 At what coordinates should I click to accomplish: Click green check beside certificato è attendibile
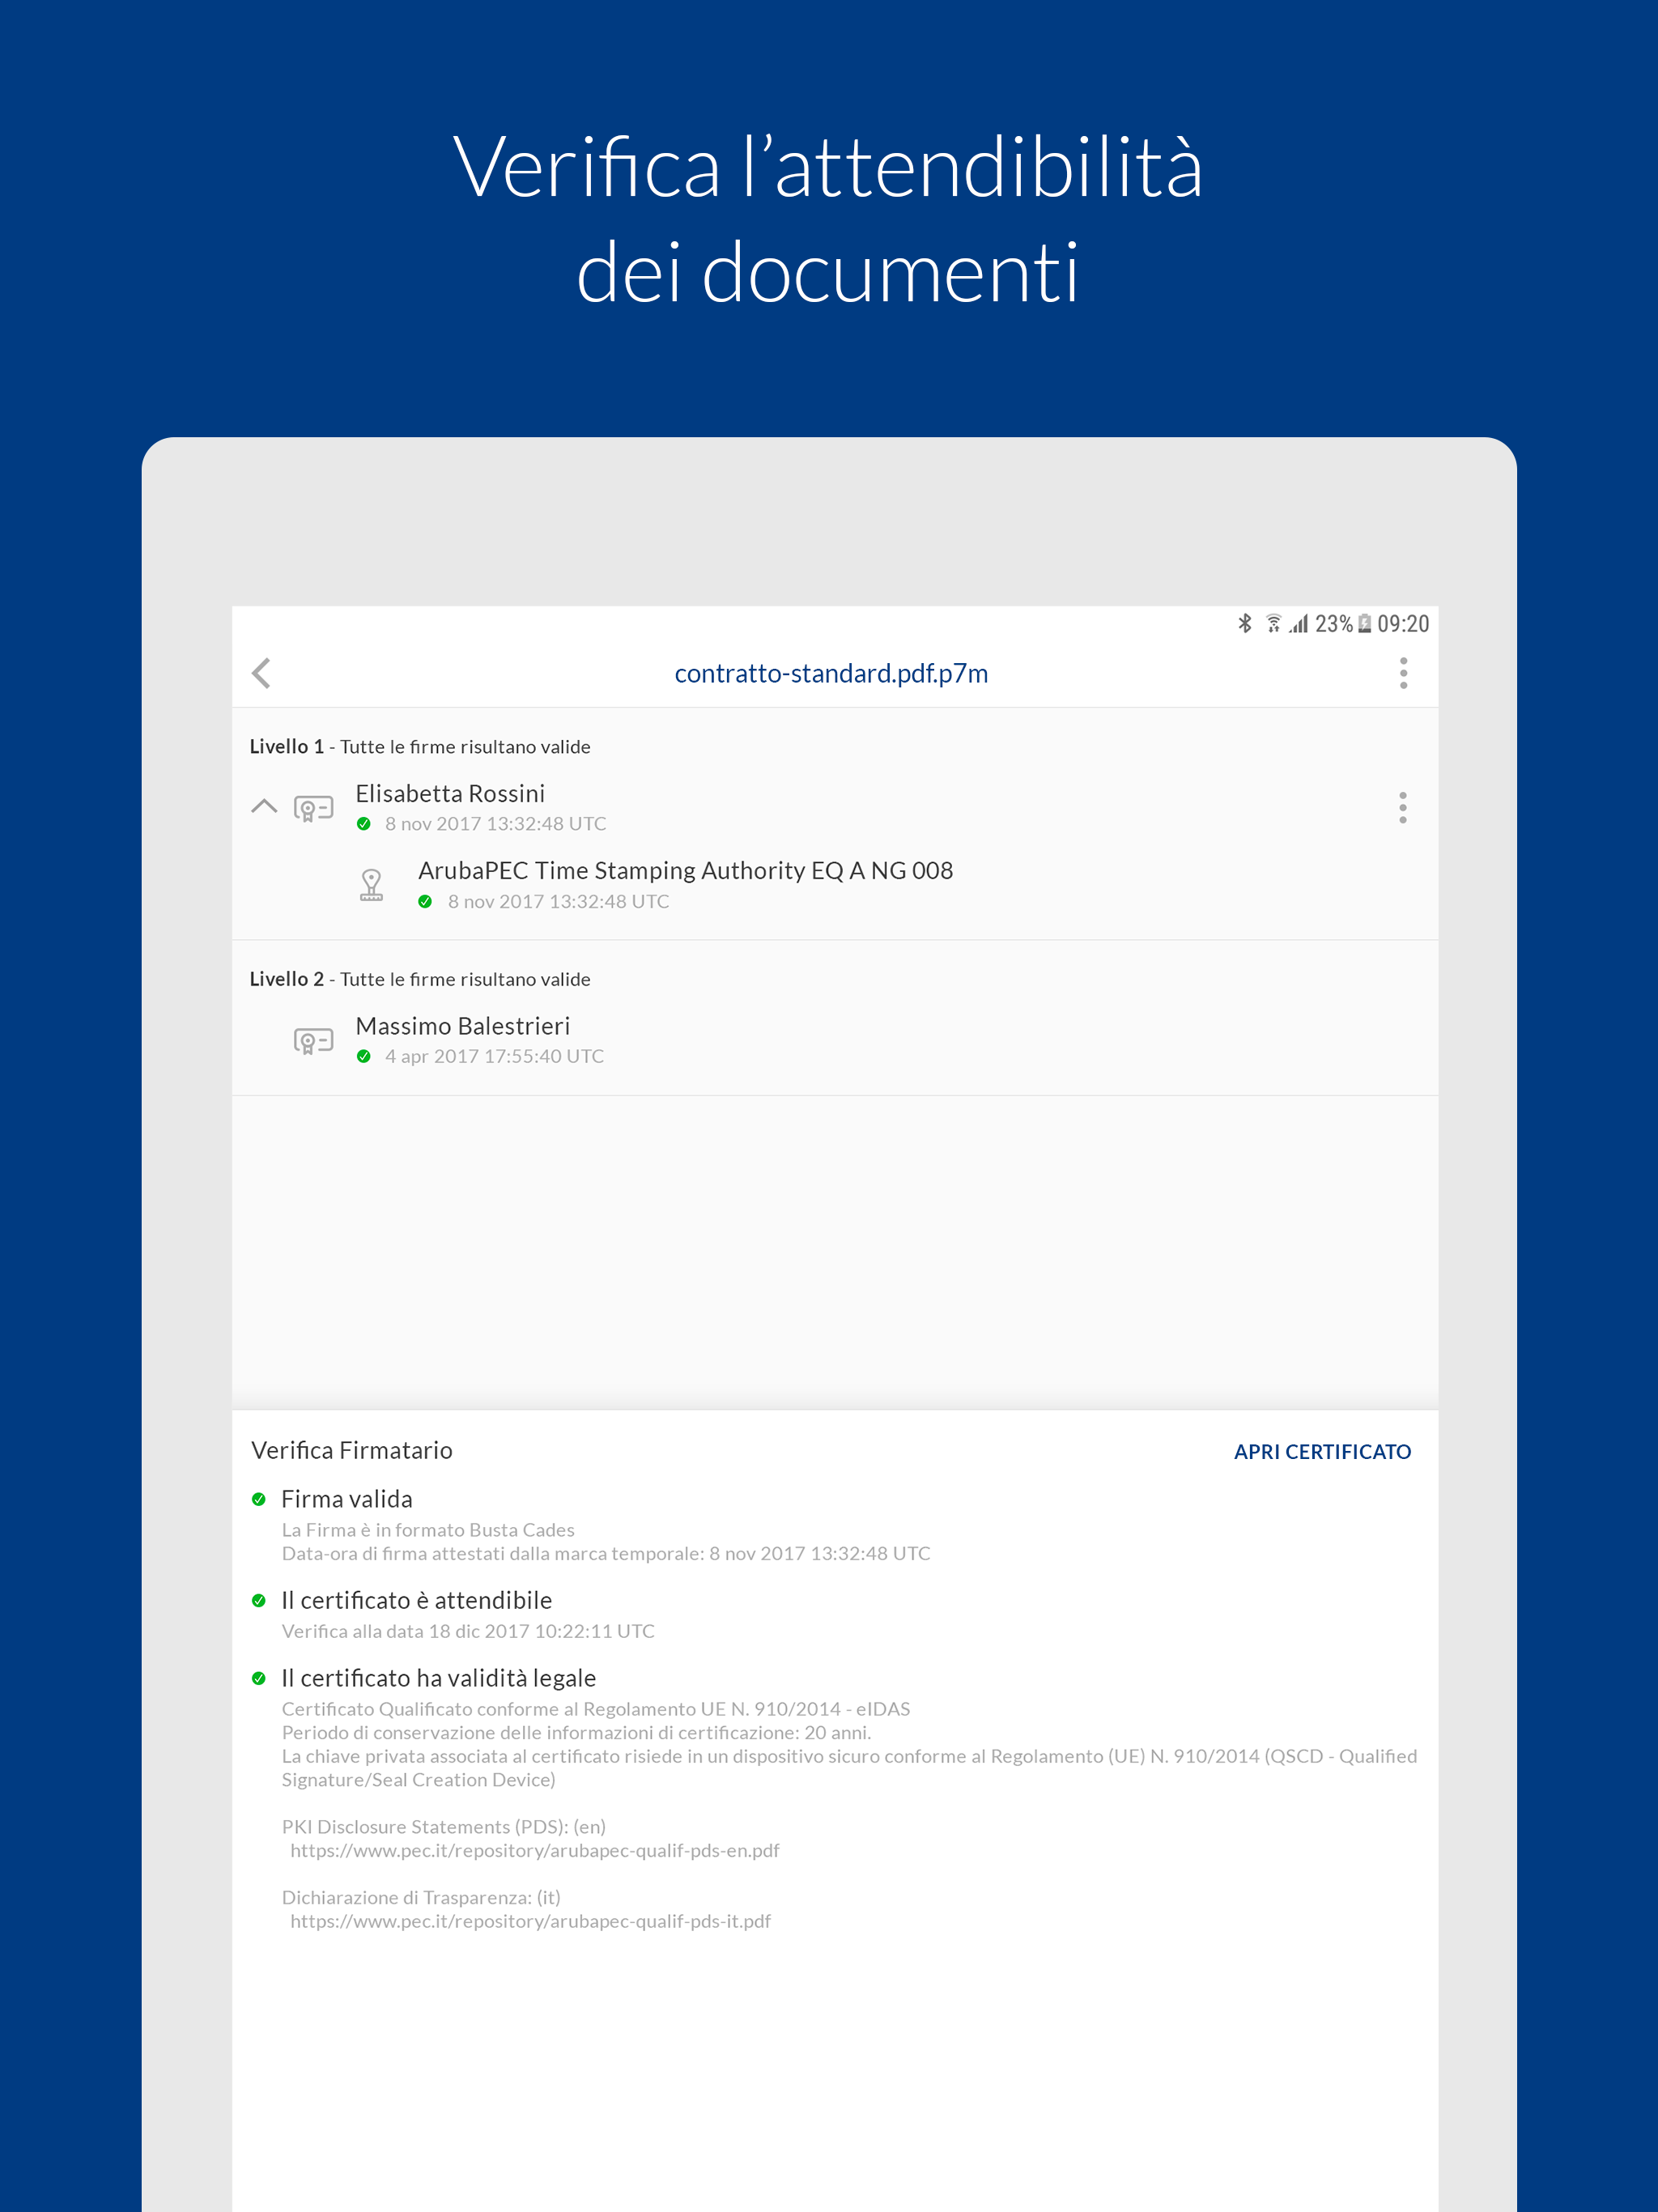pos(259,1600)
